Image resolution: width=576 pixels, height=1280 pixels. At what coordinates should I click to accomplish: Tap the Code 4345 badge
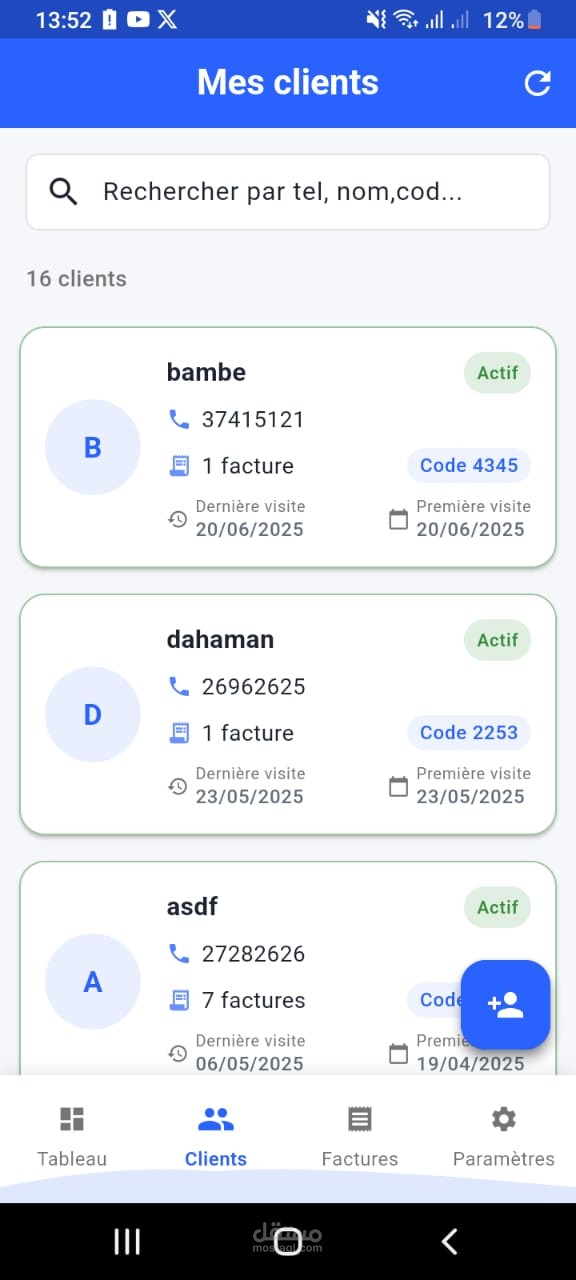click(469, 465)
